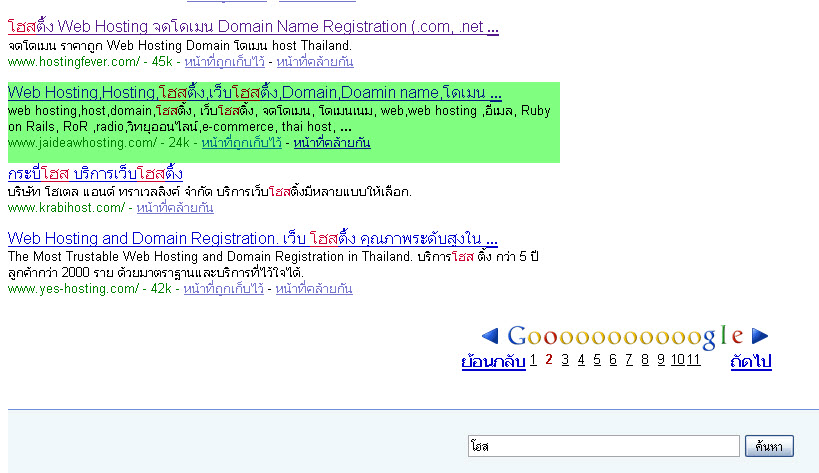
Task: Open similar pages link for jaideawhosting.com
Action: [x=332, y=143]
